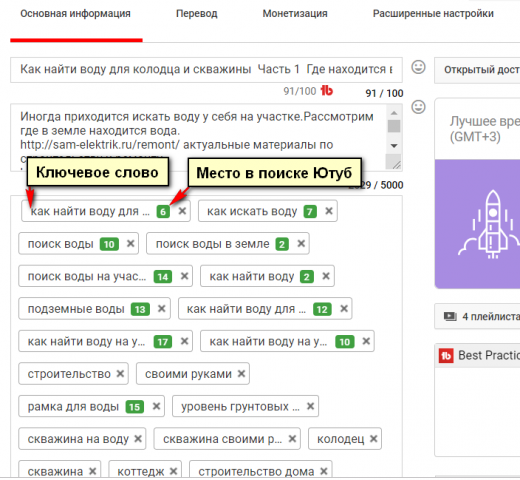Click description scrollbar up arrow
Image resolution: width=520 pixels, height=480 pixels.
[394, 113]
